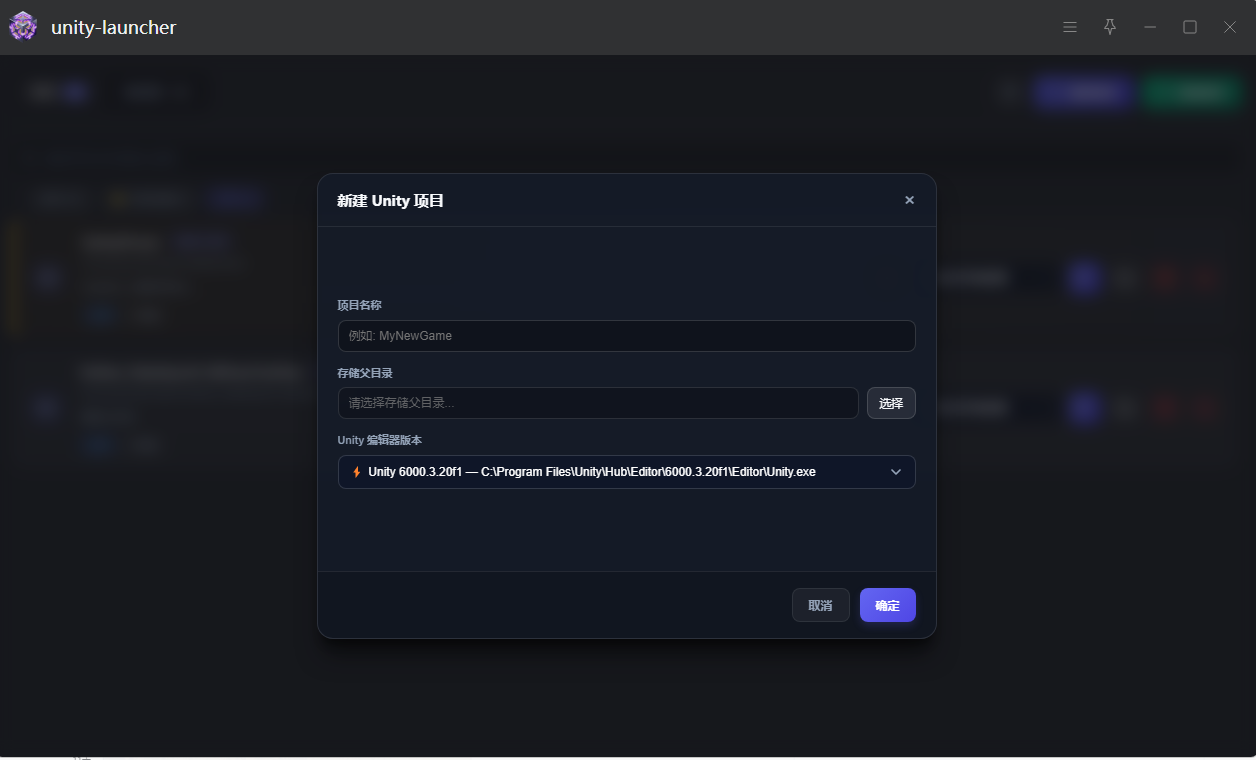This screenshot has width=1256, height=760.
Task: Click the 项目名称 label
Action: tap(359, 305)
